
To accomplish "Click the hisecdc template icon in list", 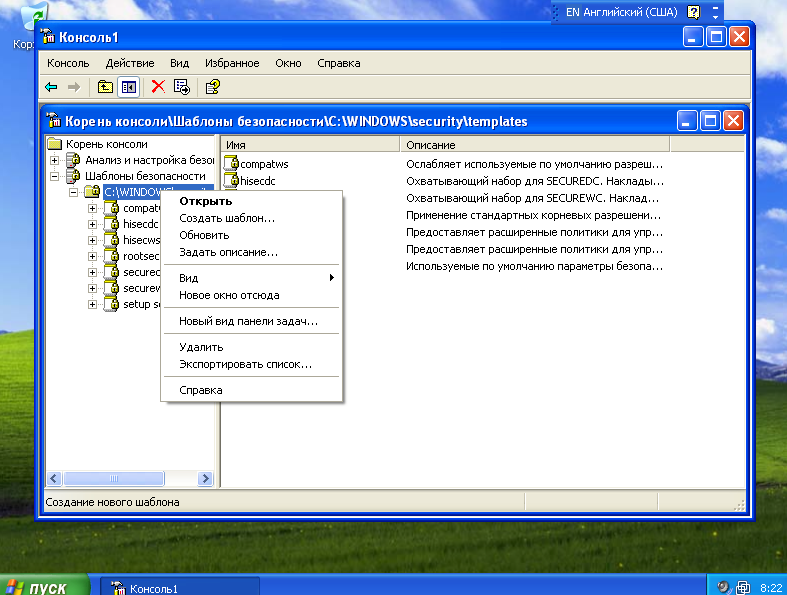I will [x=231, y=180].
